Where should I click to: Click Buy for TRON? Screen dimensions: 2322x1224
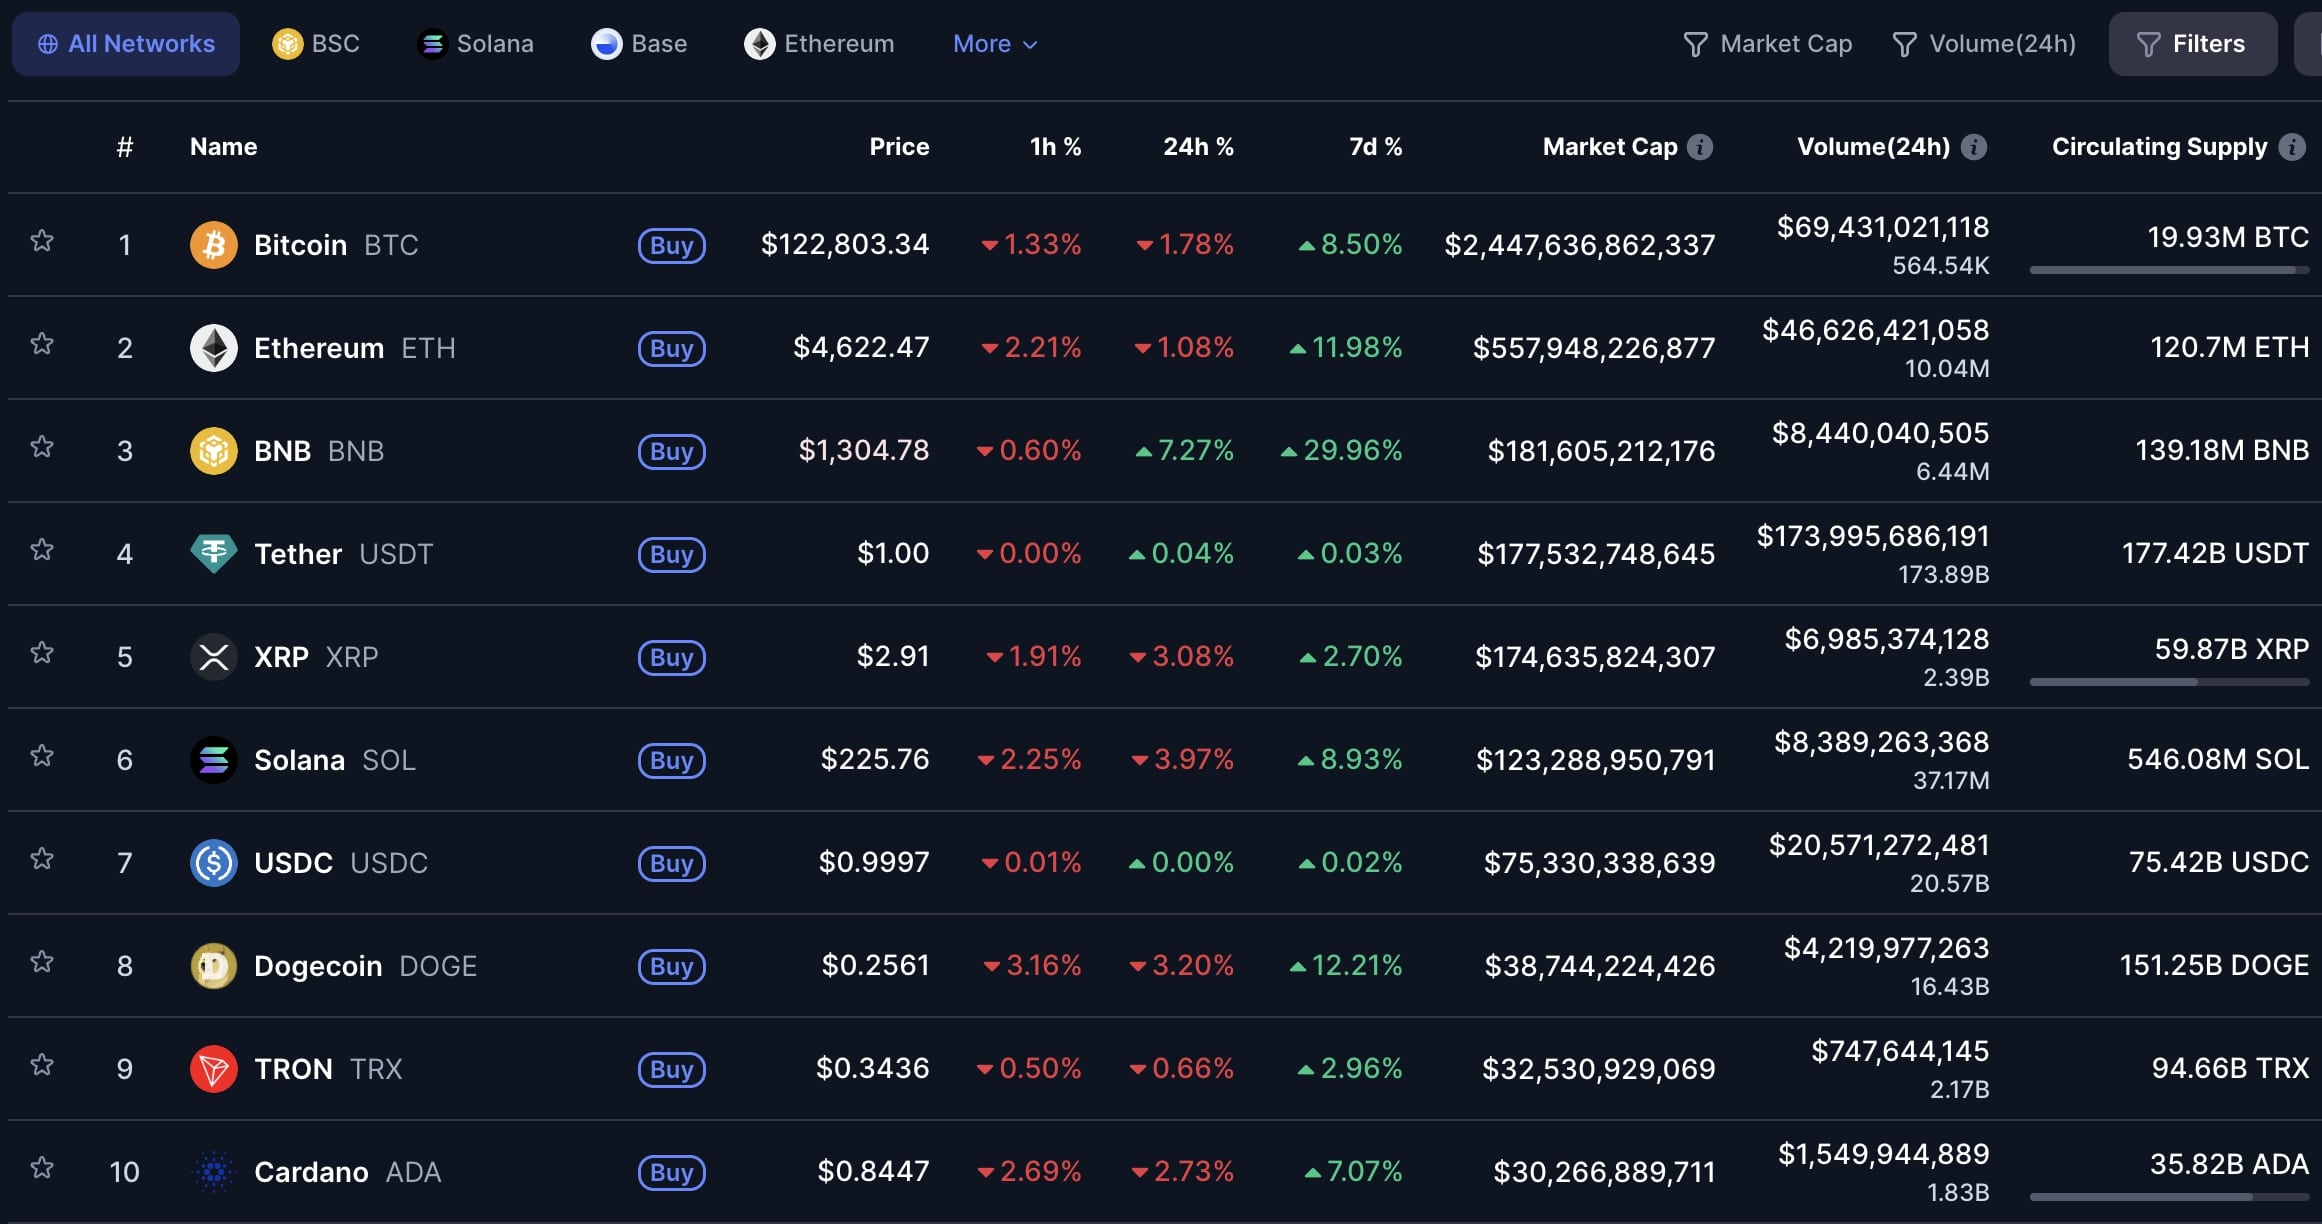(672, 1070)
